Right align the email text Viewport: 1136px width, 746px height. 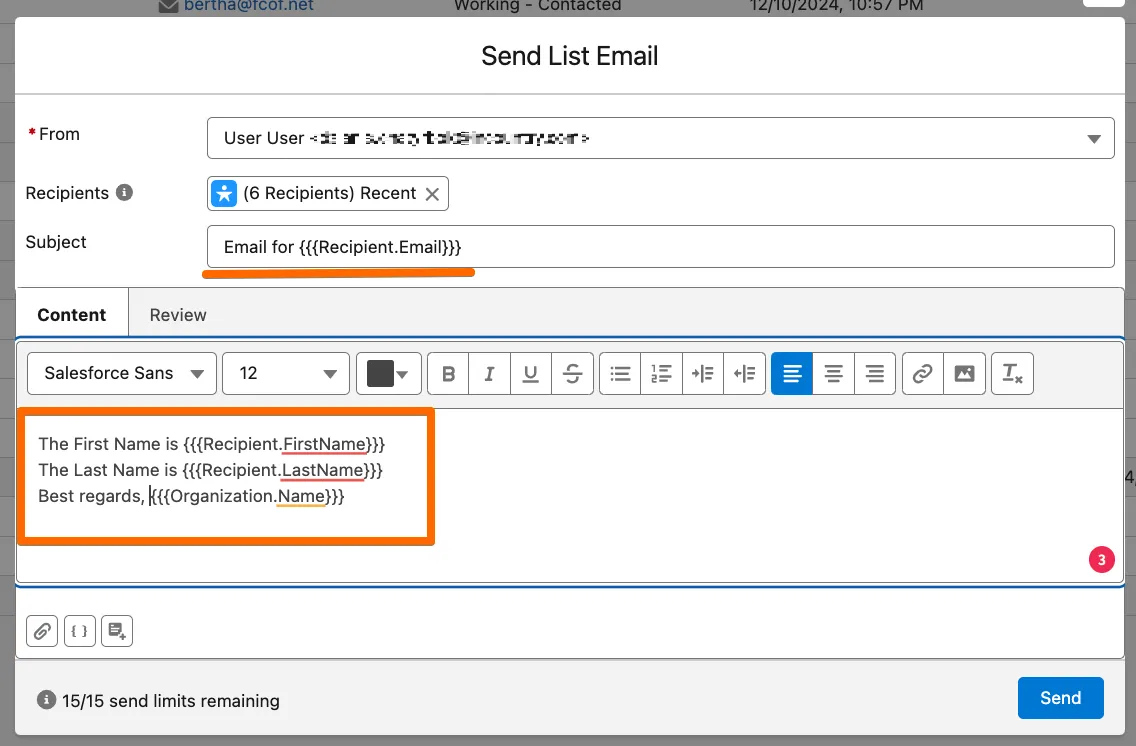(875, 374)
